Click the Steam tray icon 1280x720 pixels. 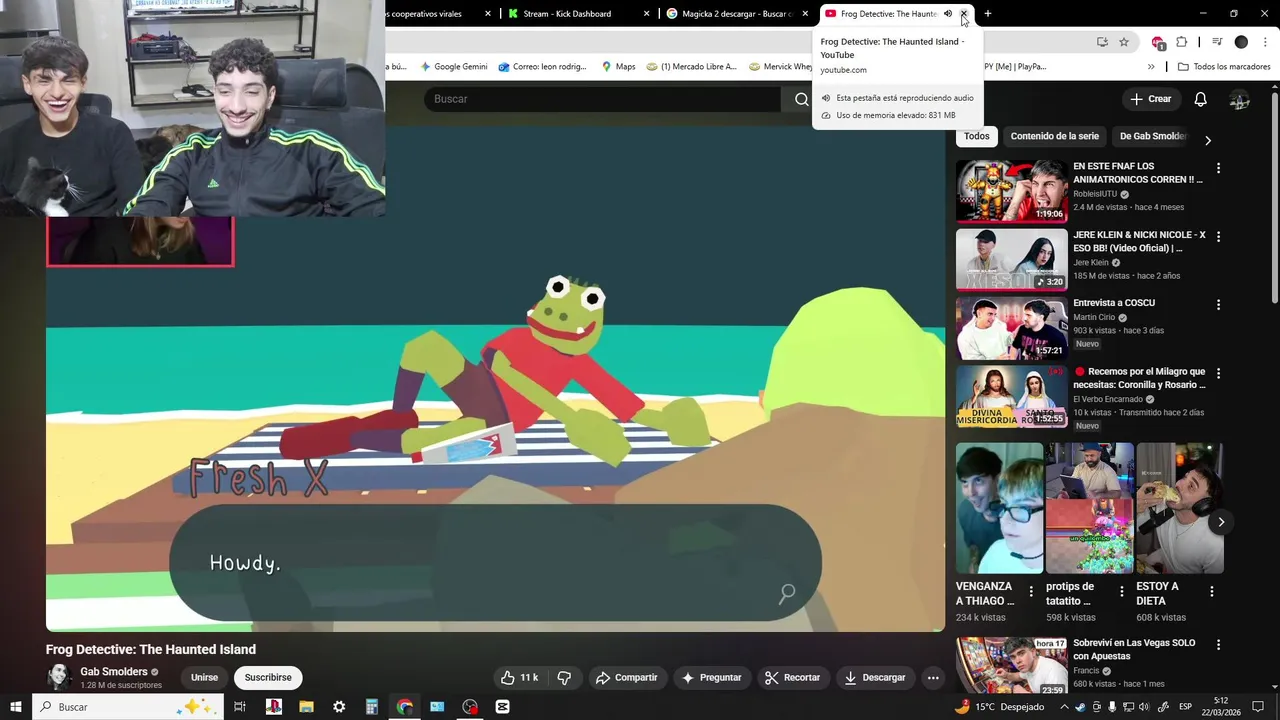coord(1081,707)
